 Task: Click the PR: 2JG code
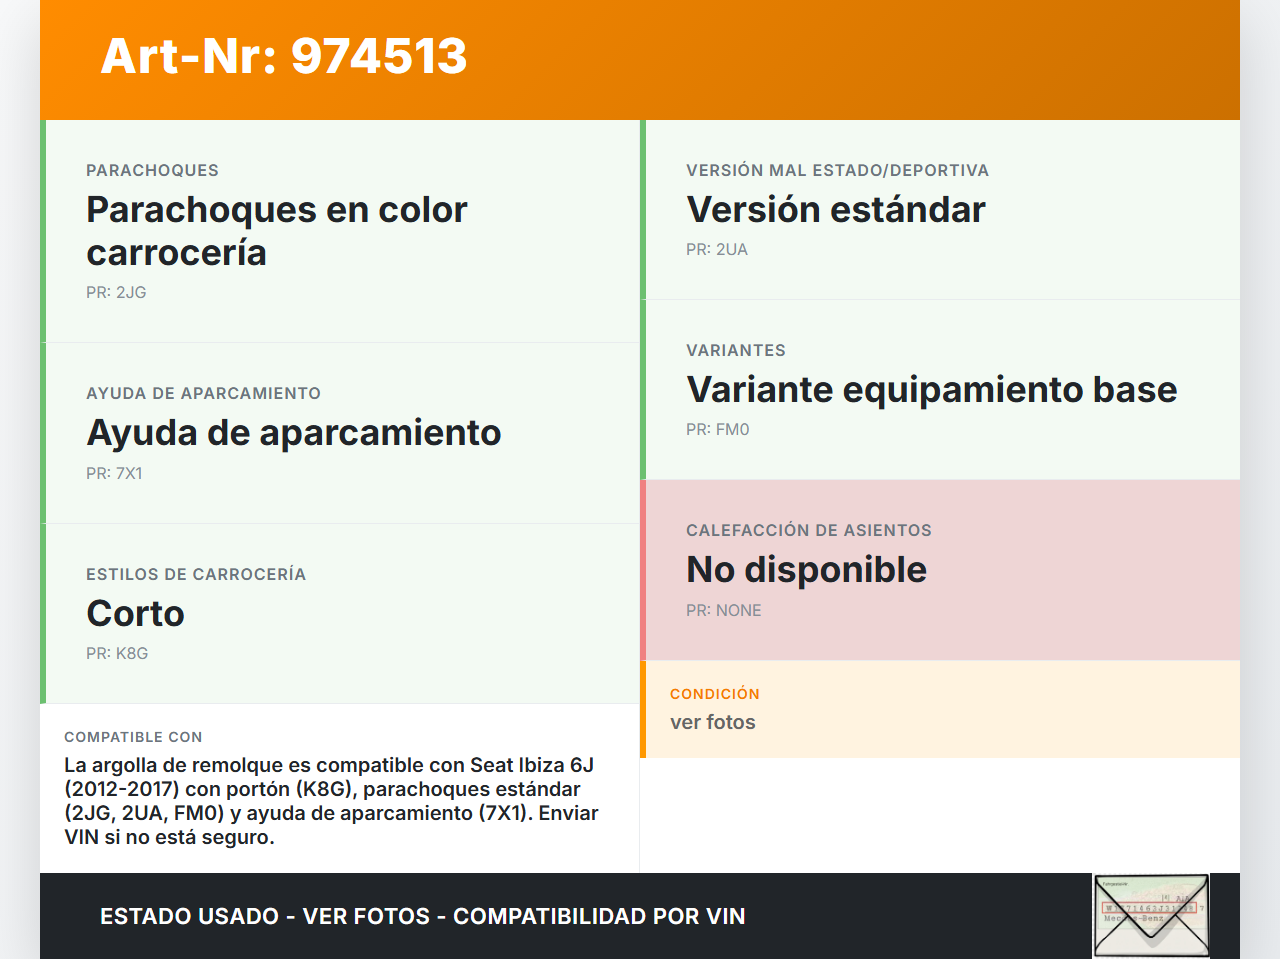coord(116,293)
